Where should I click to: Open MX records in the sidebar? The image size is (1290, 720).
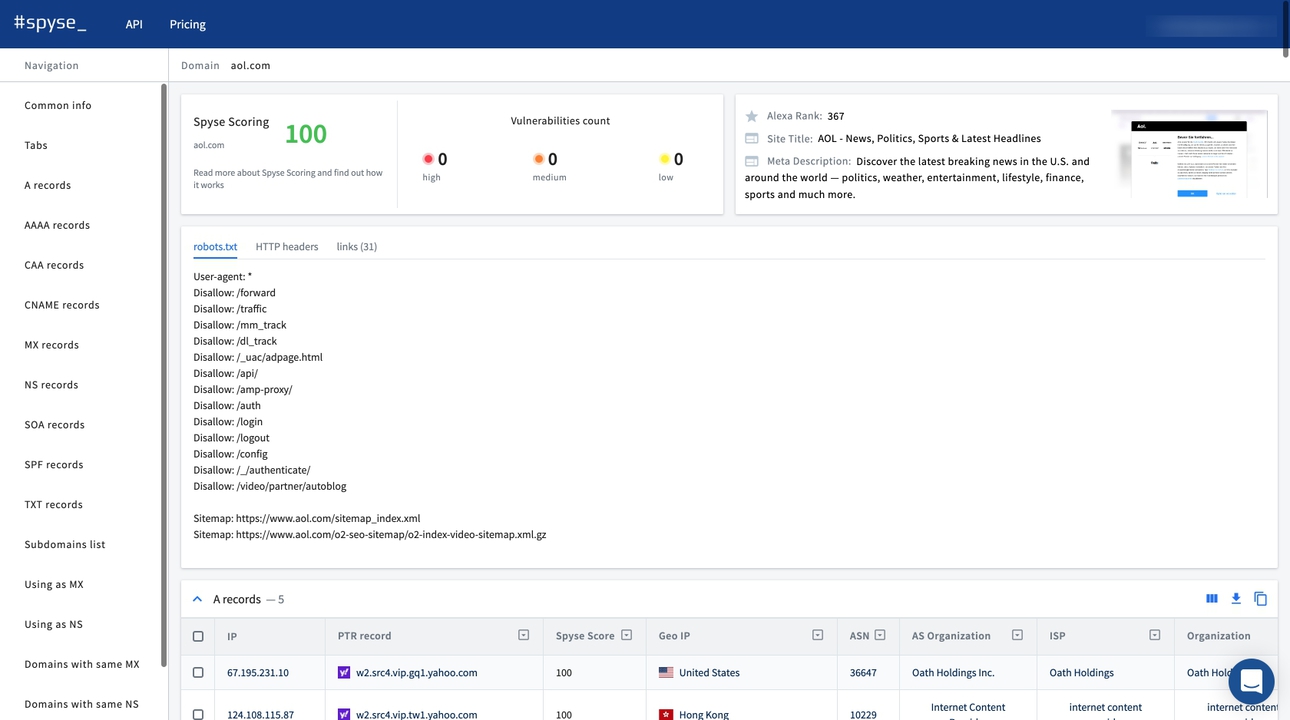[51, 344]
